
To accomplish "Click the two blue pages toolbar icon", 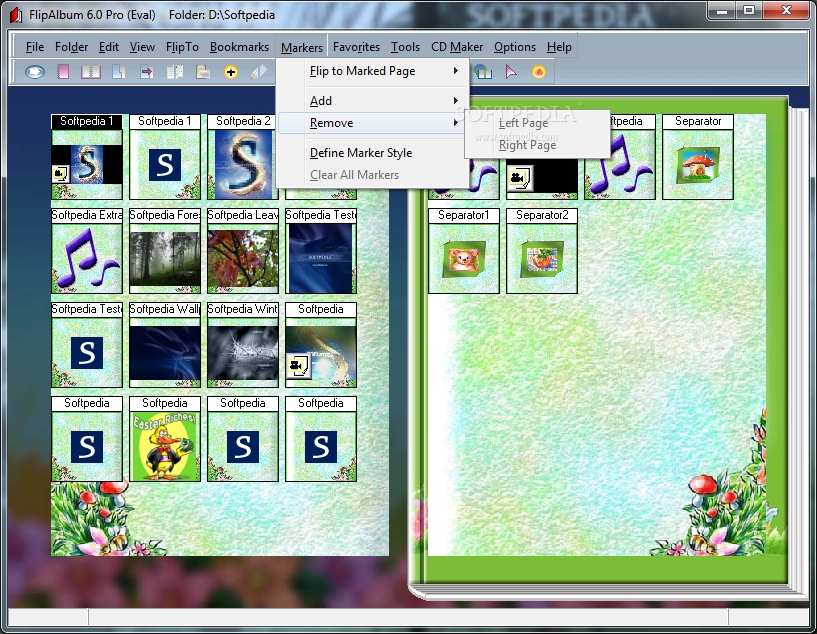I will [x=119, y=71].
